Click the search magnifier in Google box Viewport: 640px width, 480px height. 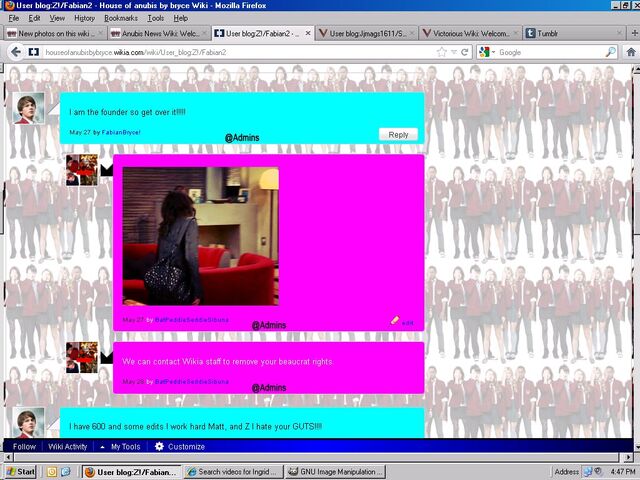click(611, 52)
